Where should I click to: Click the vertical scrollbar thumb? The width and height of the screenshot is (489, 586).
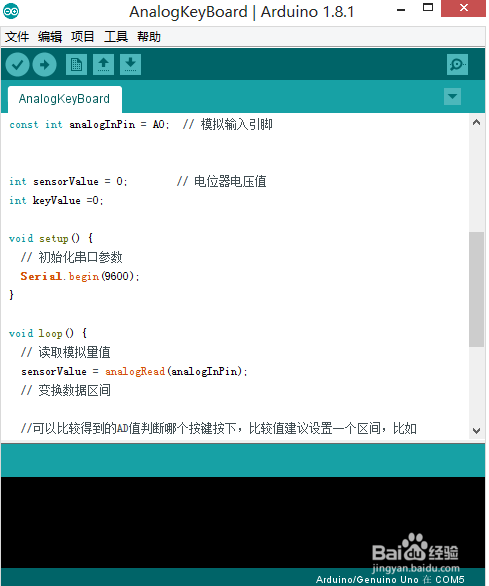pos(476,289)
